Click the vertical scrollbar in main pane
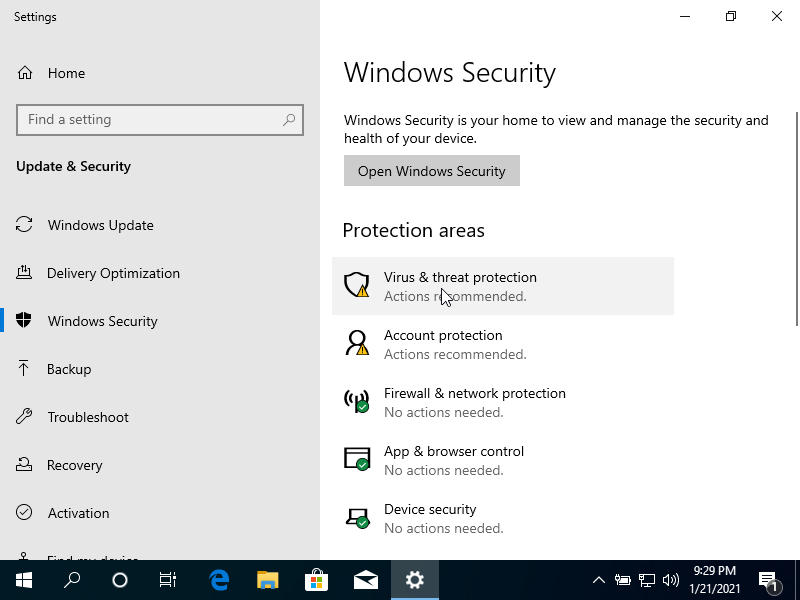Image resolution: width=800 pixels, height=600 pixels. coord(796,218)
